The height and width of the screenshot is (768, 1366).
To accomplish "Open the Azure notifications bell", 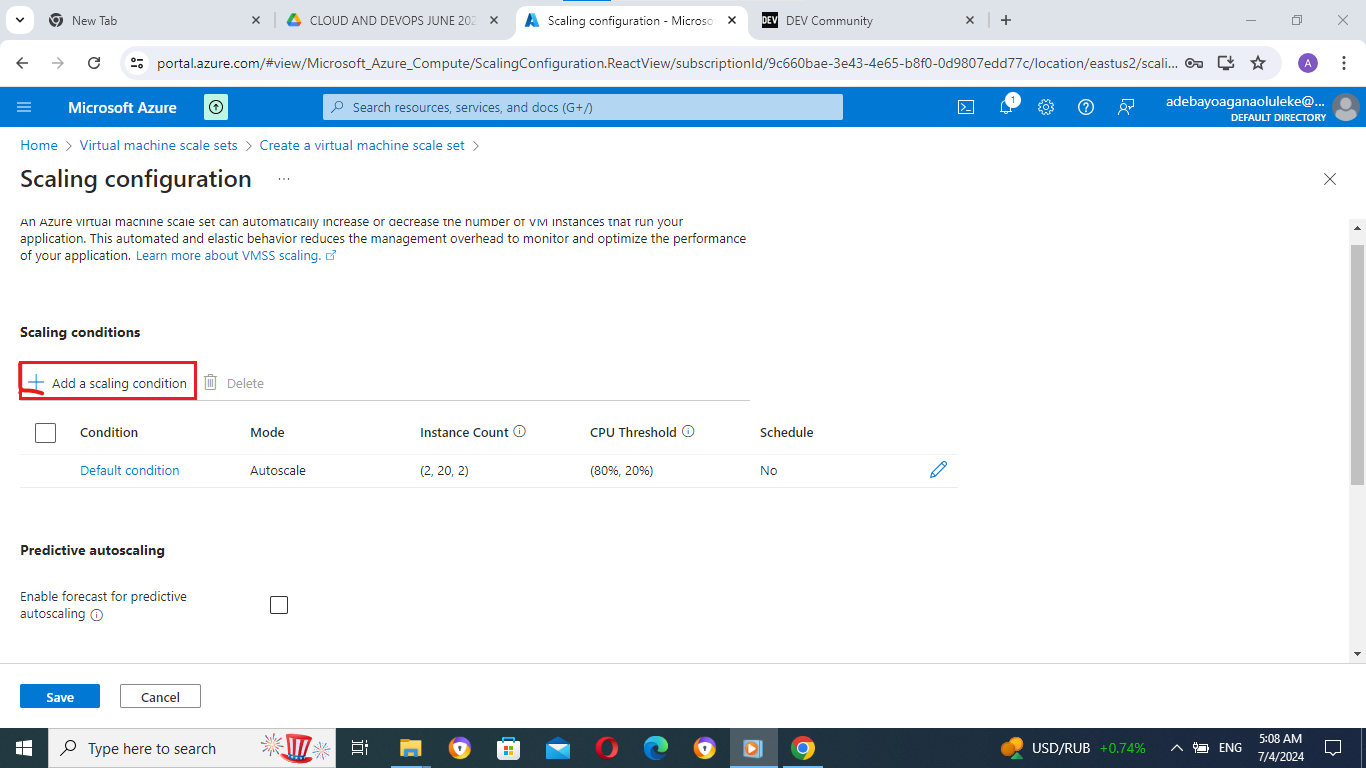I will tap(1007, 106).
